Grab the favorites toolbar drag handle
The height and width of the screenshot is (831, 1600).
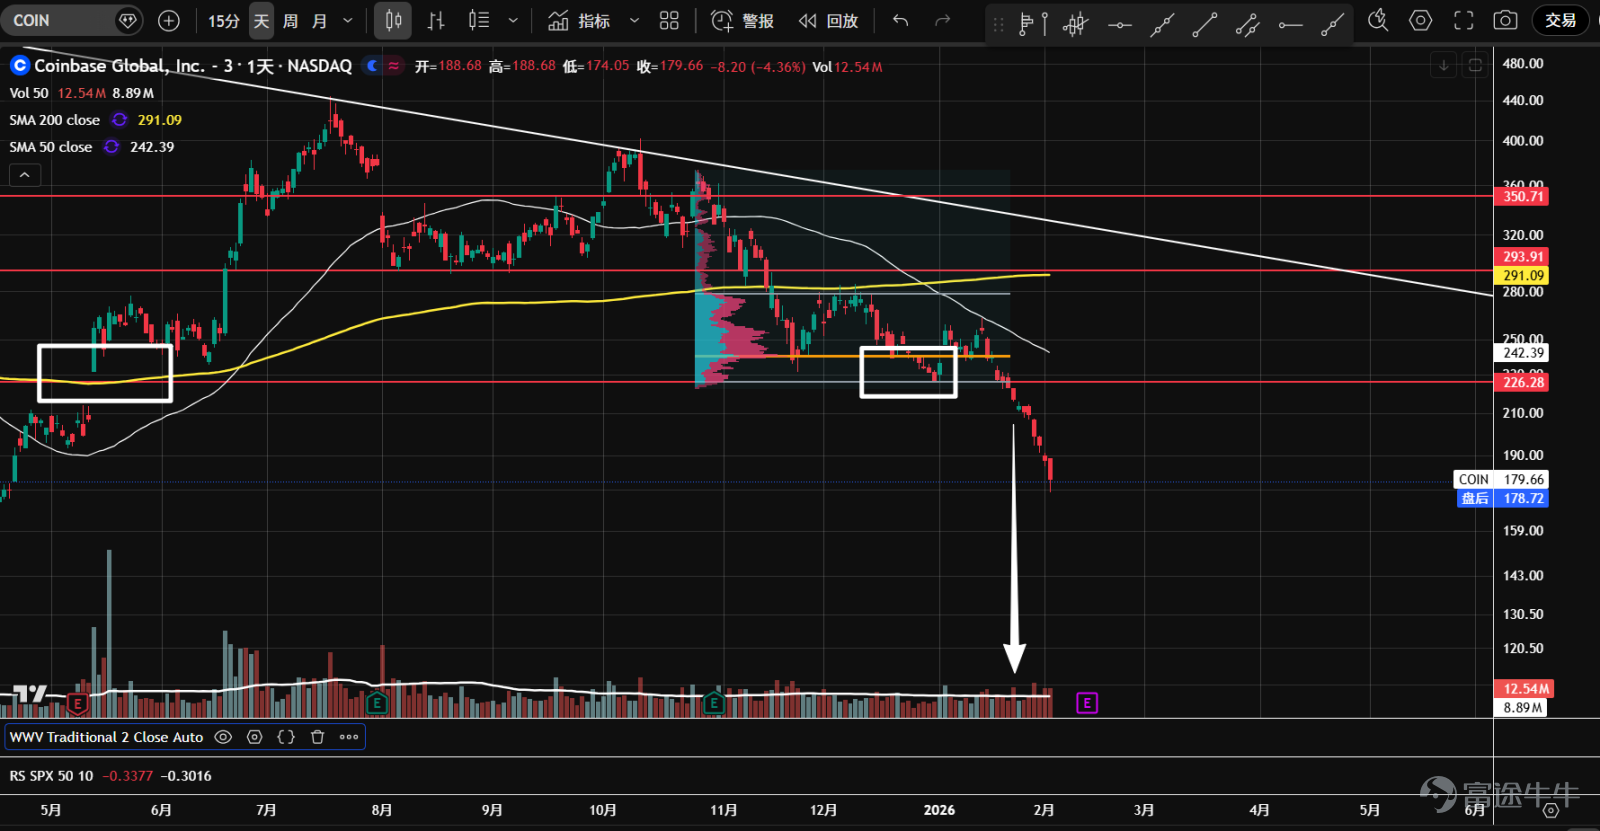pos(998,23)
